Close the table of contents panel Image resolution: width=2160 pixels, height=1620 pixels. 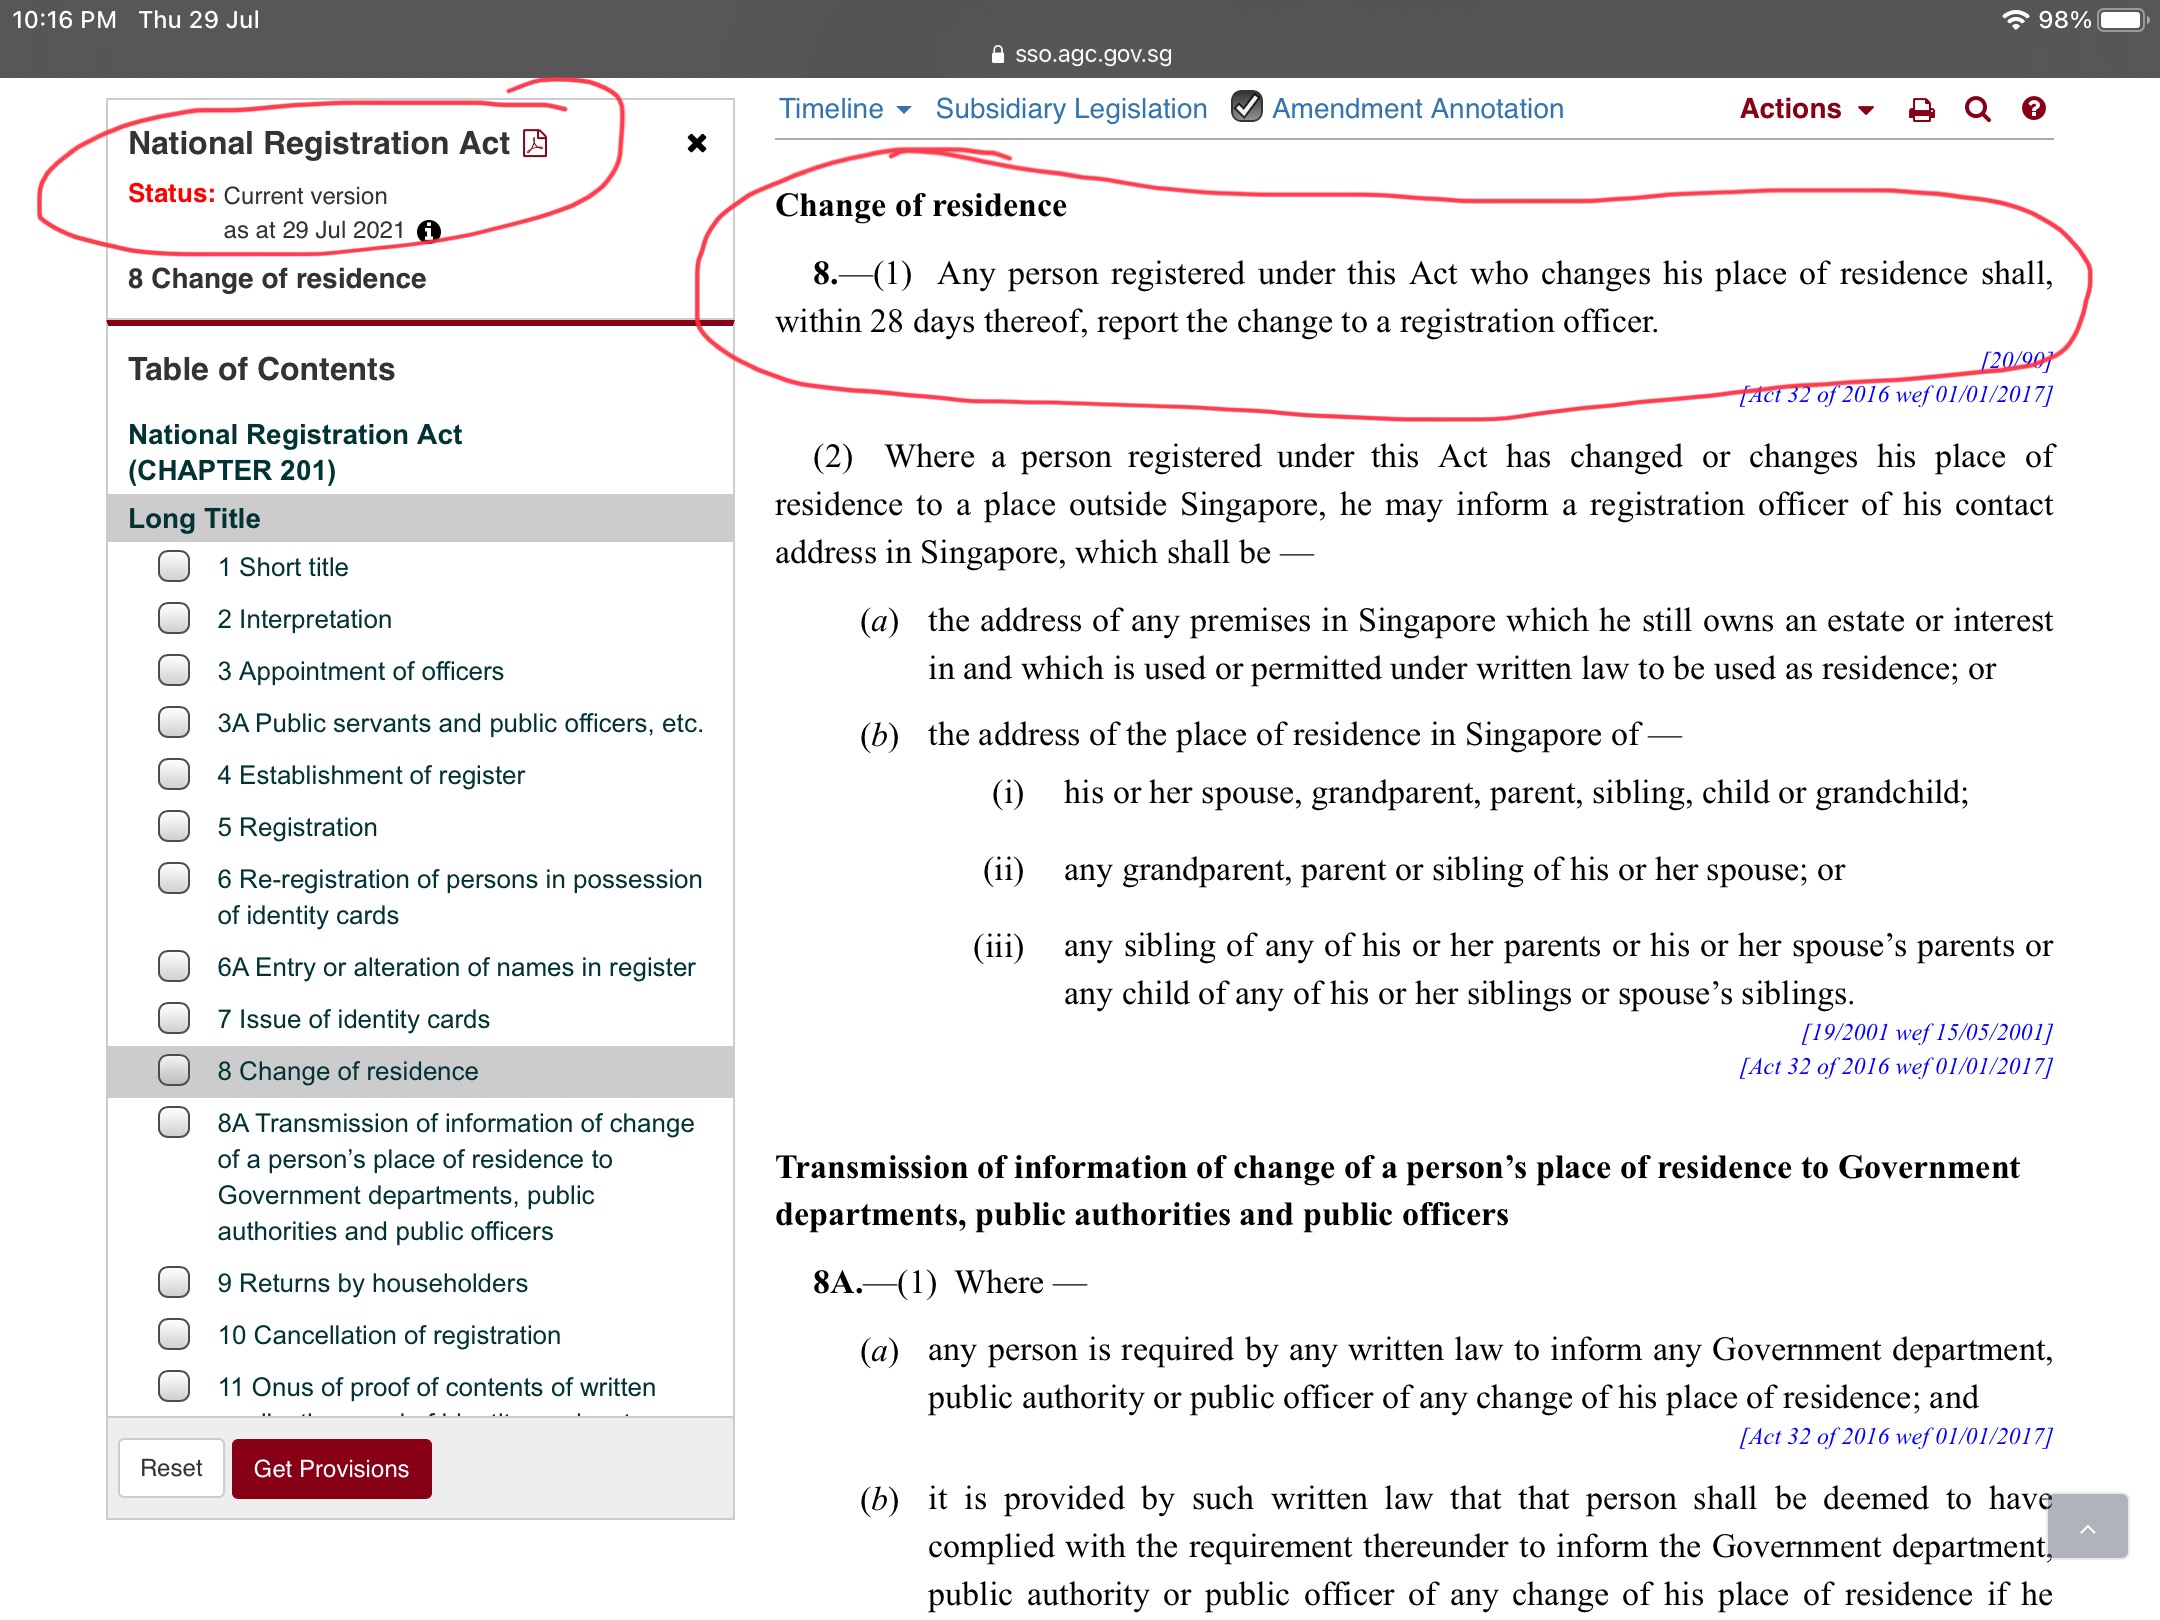pos(697,143)
